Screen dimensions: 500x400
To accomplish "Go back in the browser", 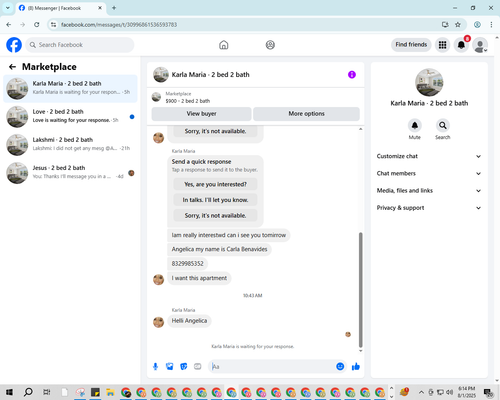I will click(9, 25).
